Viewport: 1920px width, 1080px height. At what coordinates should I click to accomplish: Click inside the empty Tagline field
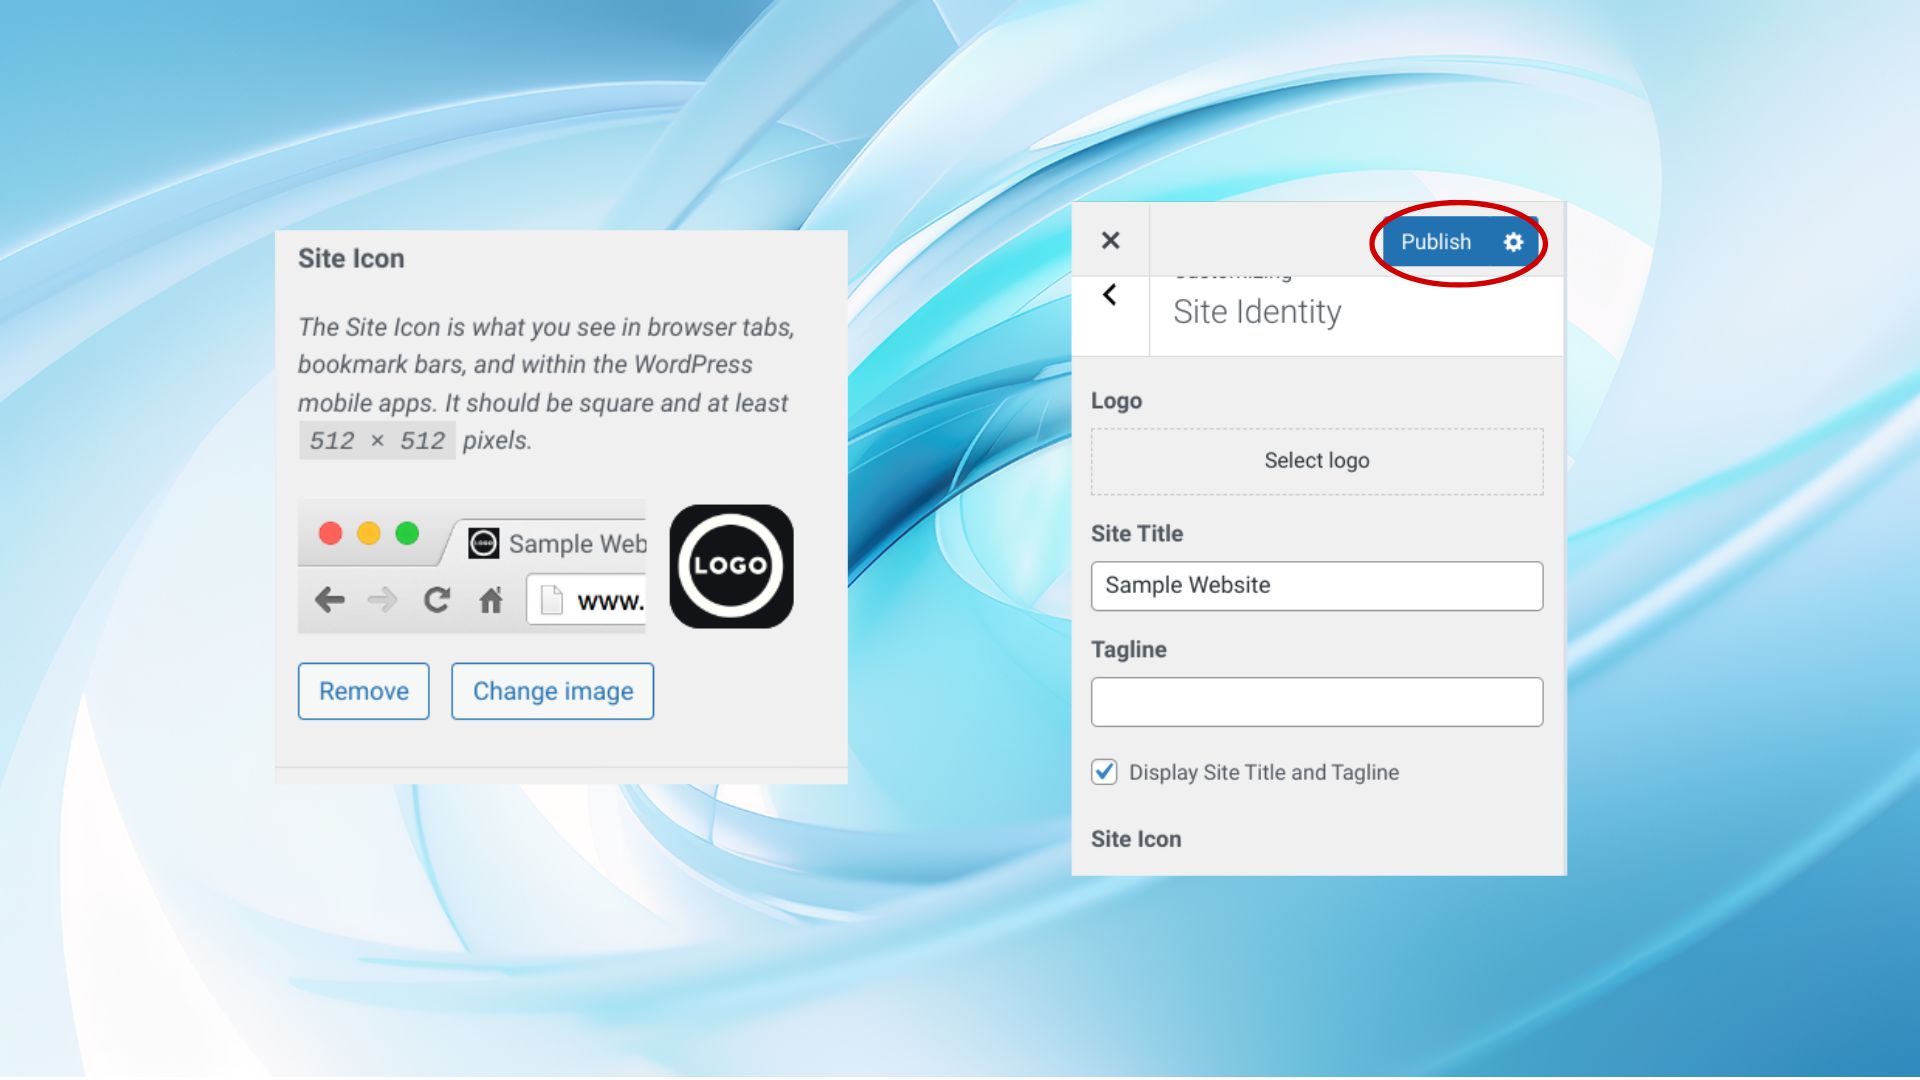click(1316, 702)
